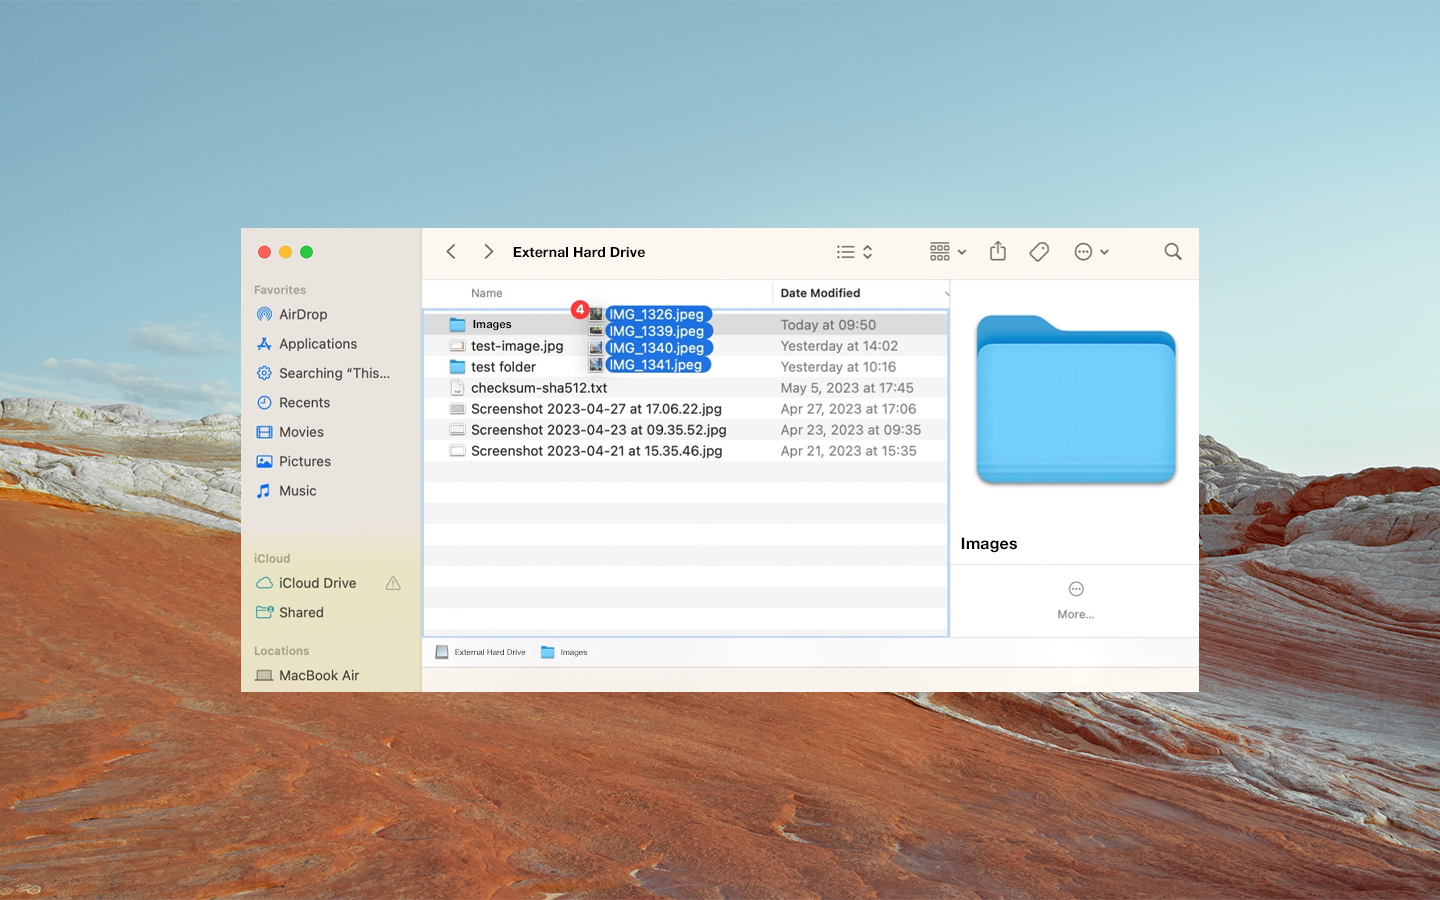Click the Forward navigation arrow
This screenshot has width=1440, height=900.
488,252
